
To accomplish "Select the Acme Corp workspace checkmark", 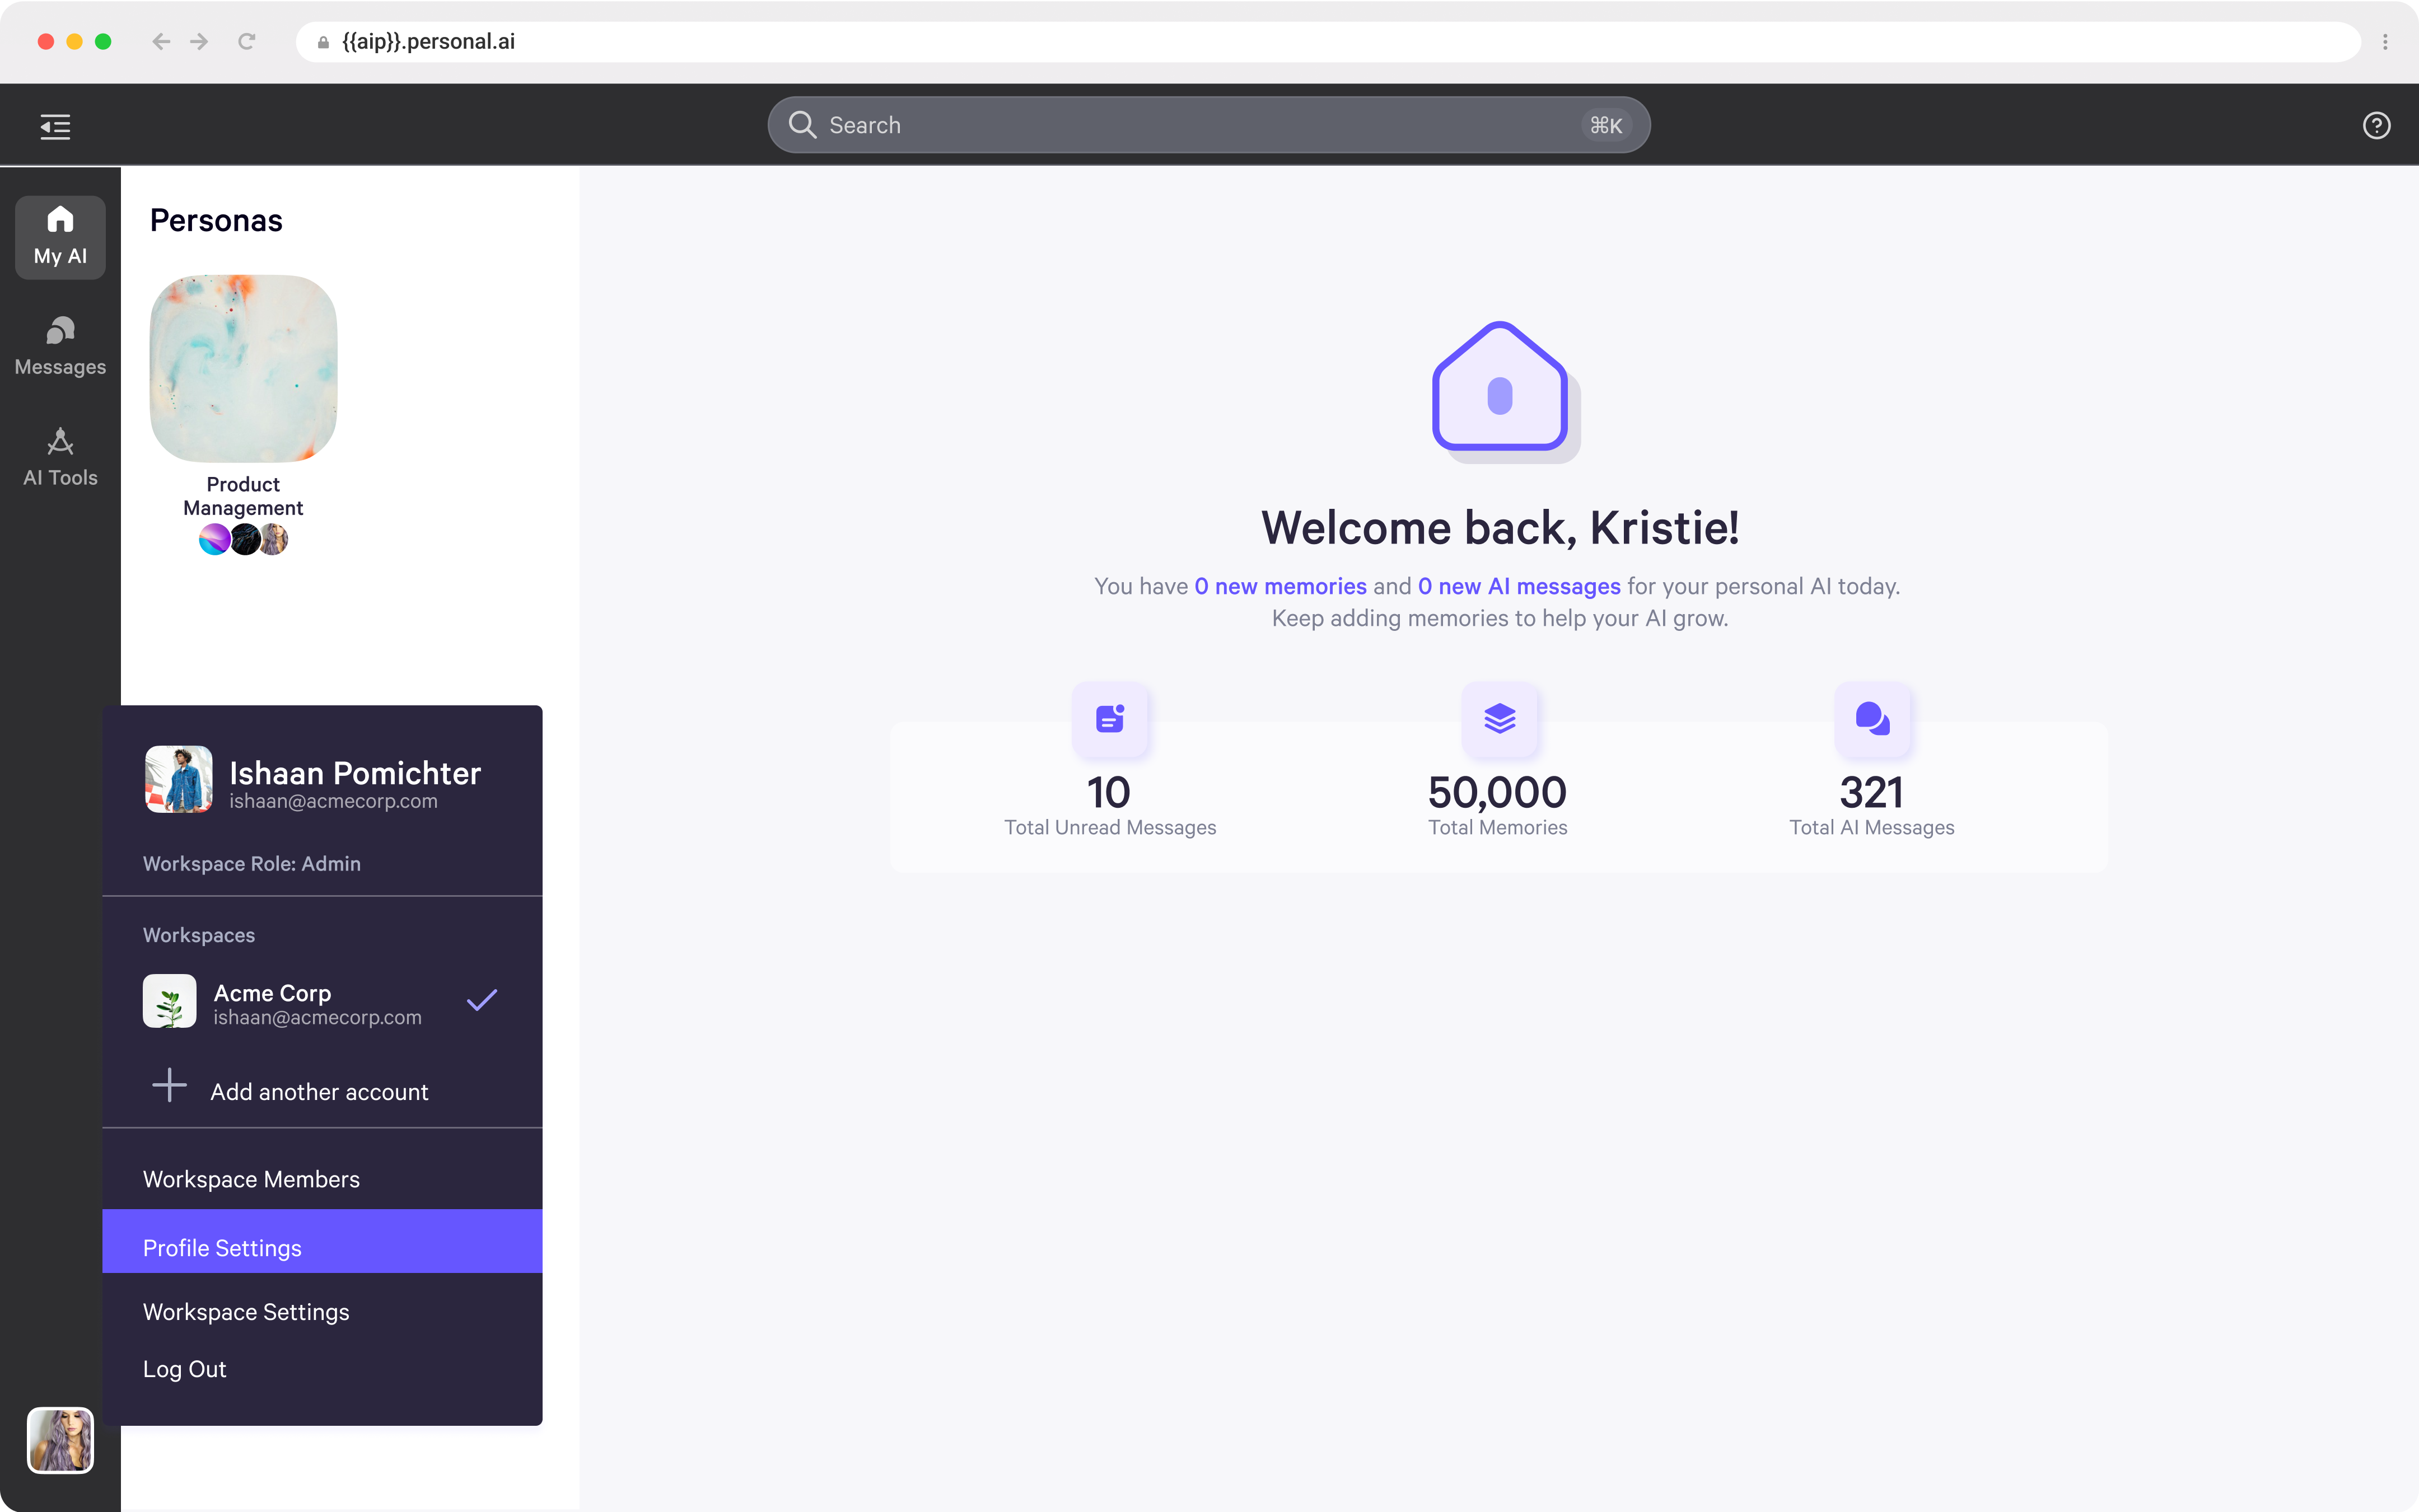I will click(x=482, y=1000).
